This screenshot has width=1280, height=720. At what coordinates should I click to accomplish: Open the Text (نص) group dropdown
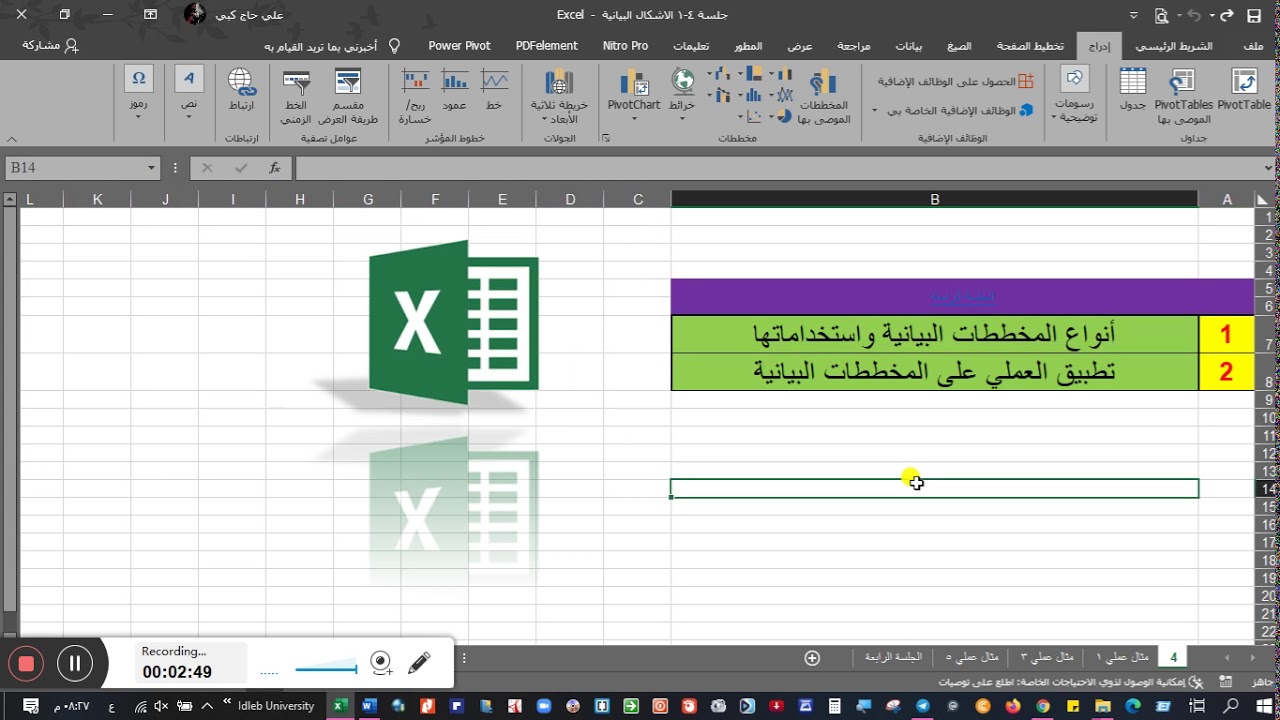tap(189, 93)
